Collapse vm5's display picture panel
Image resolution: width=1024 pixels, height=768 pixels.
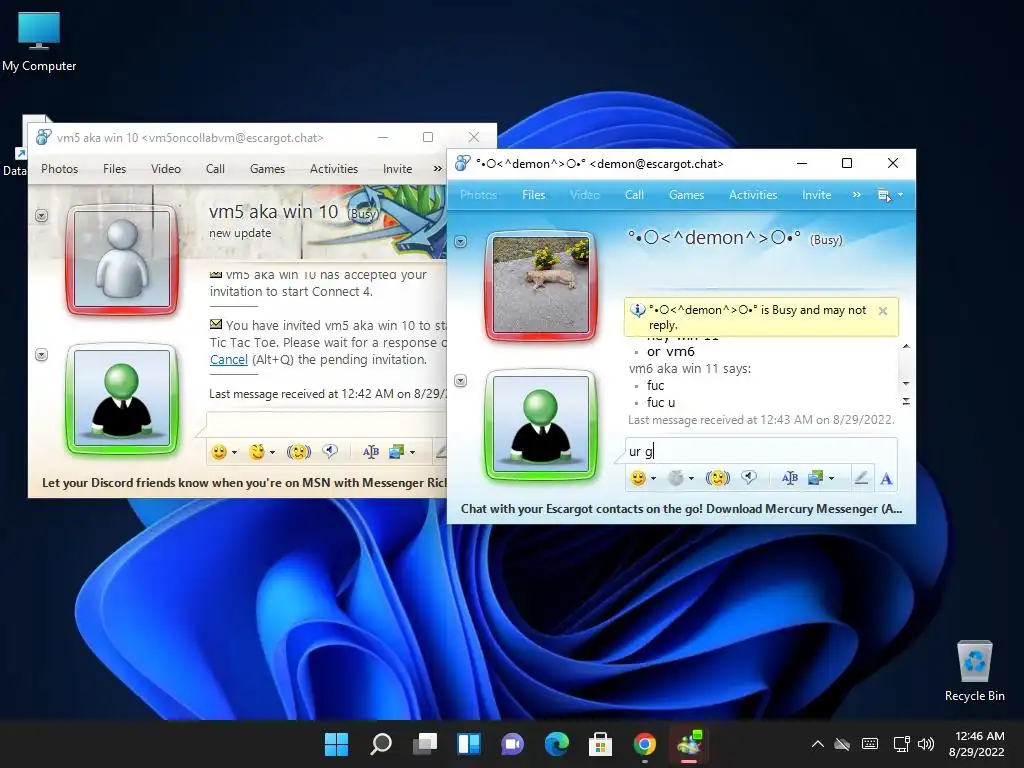41,216
